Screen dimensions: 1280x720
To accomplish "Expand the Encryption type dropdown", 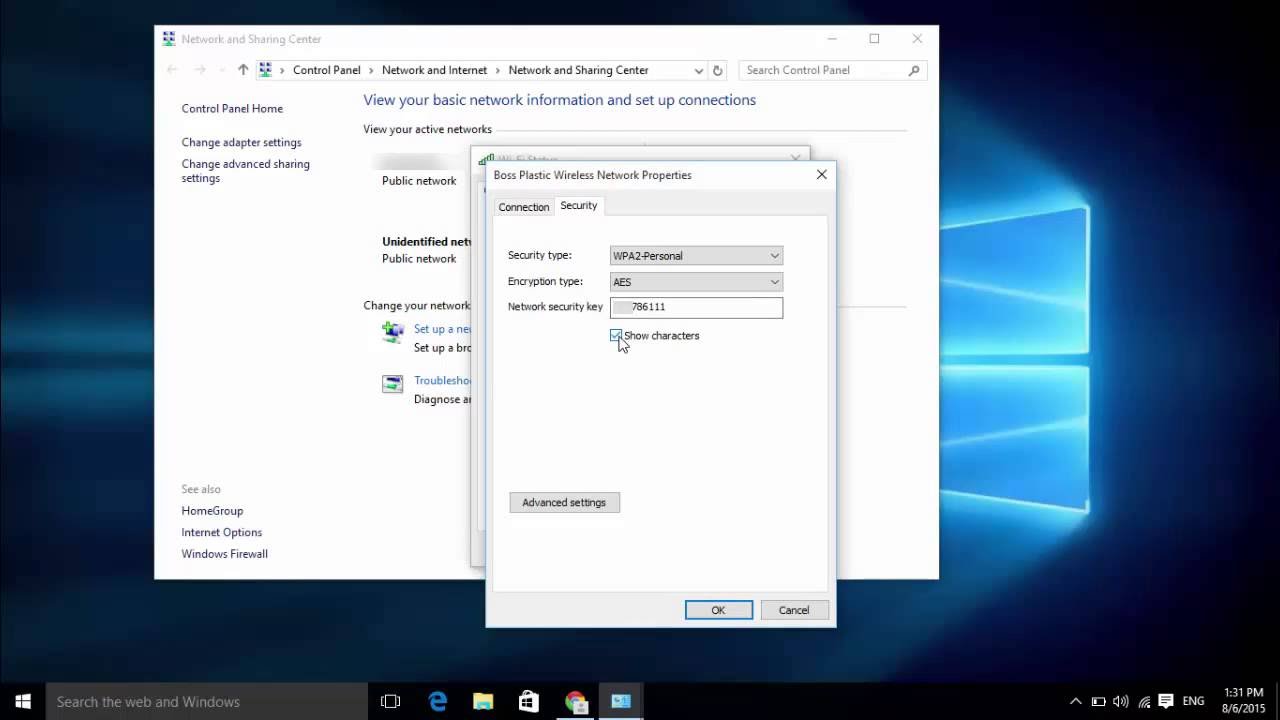I will pyautogui.click(x=696, y=282).
